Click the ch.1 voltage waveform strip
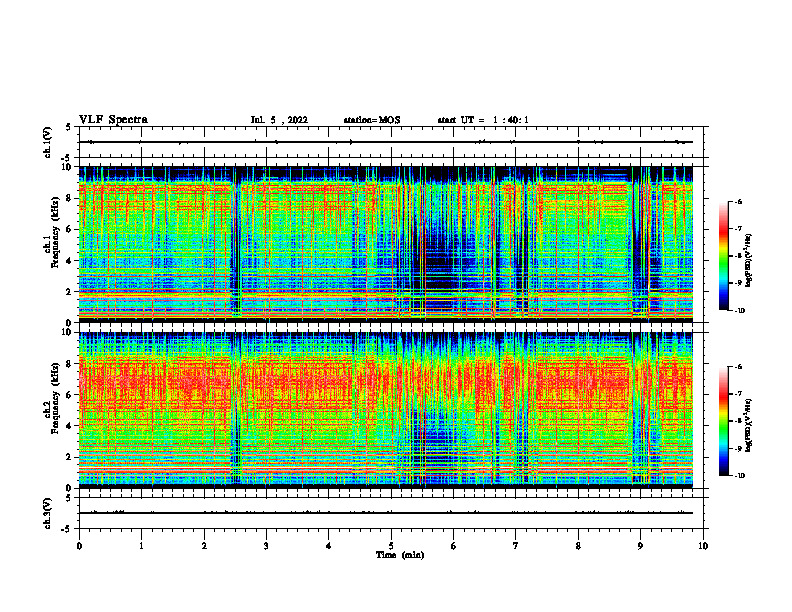Image resolution: width=792 pixels, height=612 pixels. (x=391, y=142)
